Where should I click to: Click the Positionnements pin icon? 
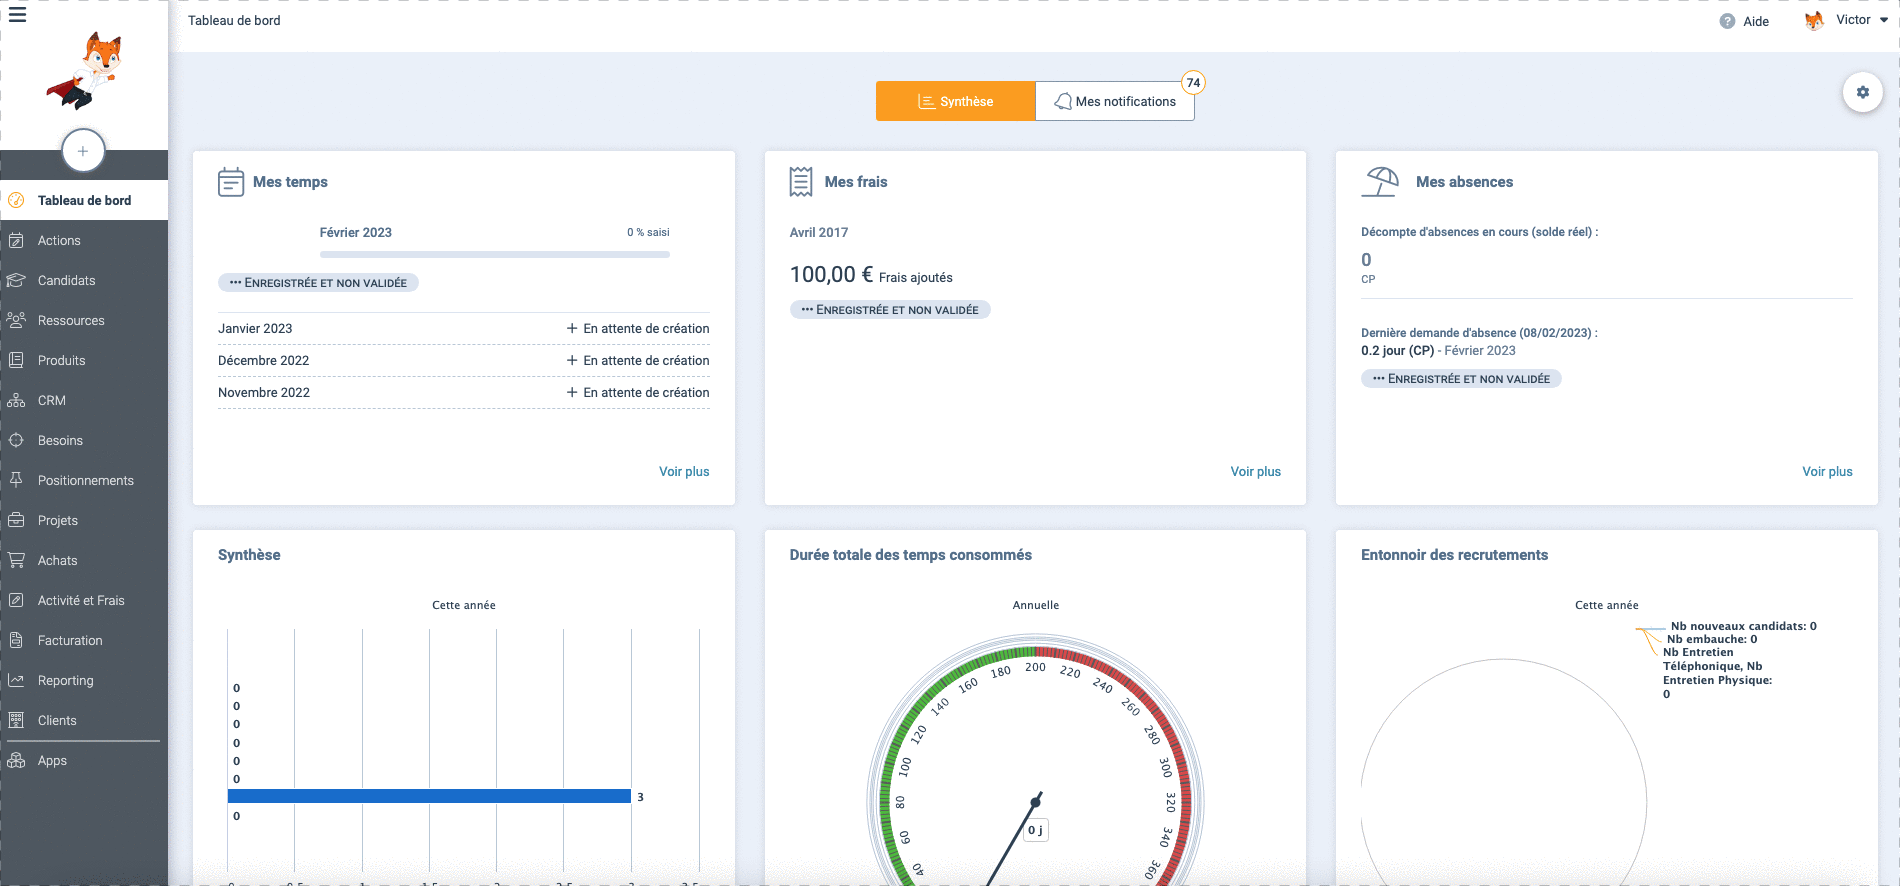(16, 480)
